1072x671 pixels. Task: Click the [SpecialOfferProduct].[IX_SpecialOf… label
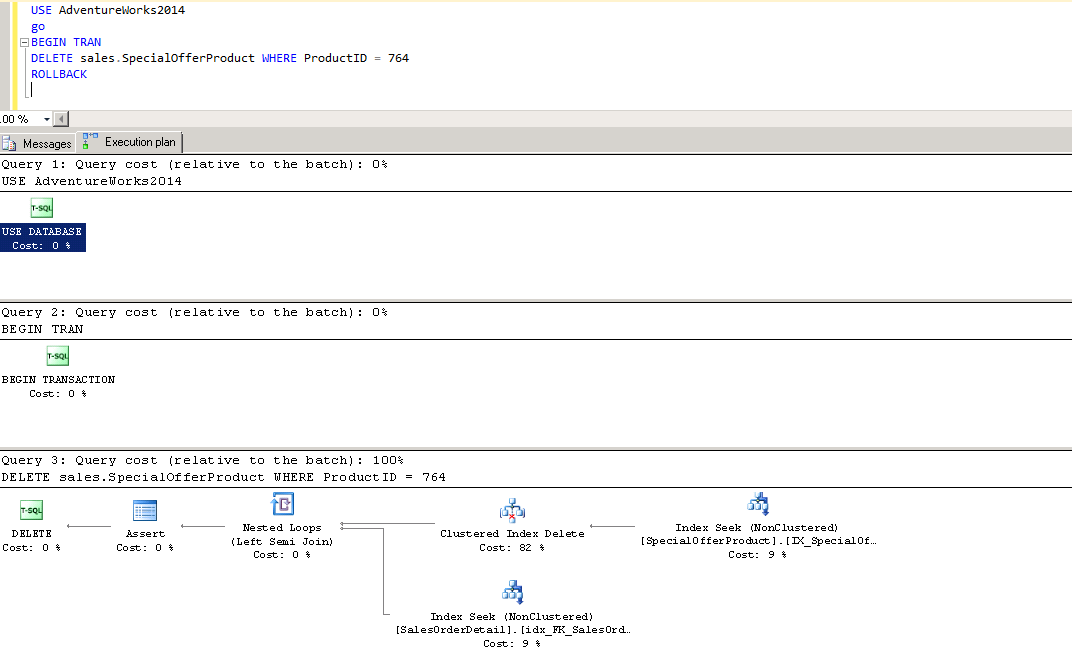coord(758,540)
